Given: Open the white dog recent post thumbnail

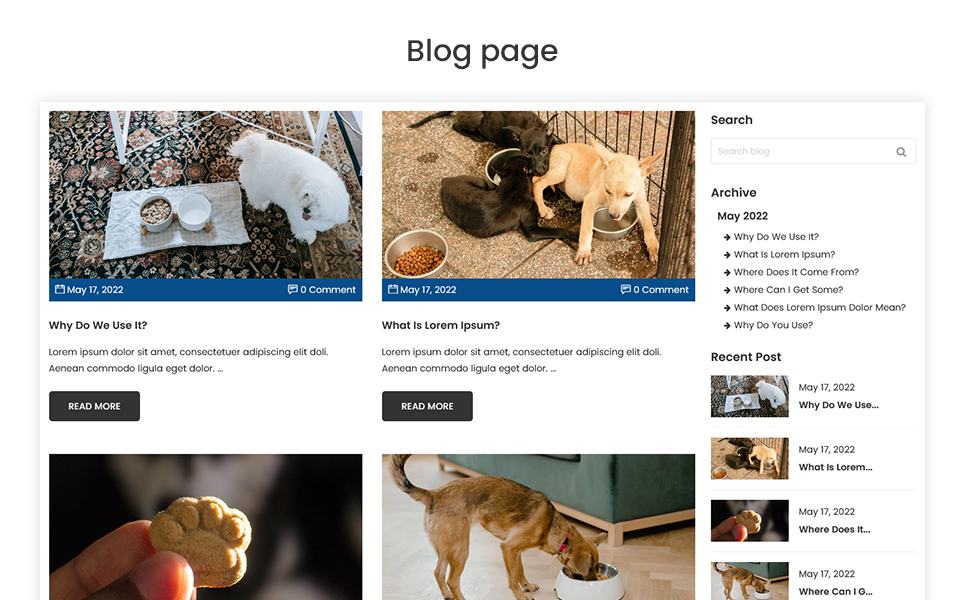Looking at the screenshot, I should (750, 396).
